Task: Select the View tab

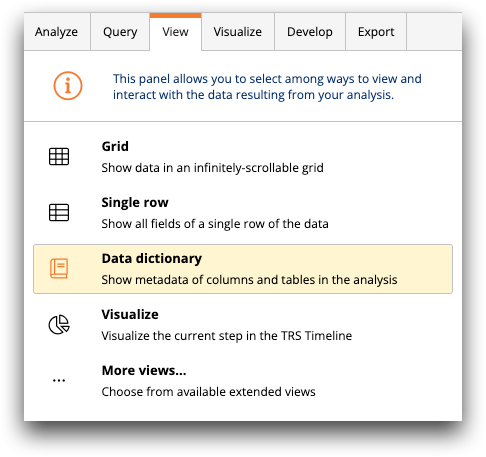Action: coord(176,32)
